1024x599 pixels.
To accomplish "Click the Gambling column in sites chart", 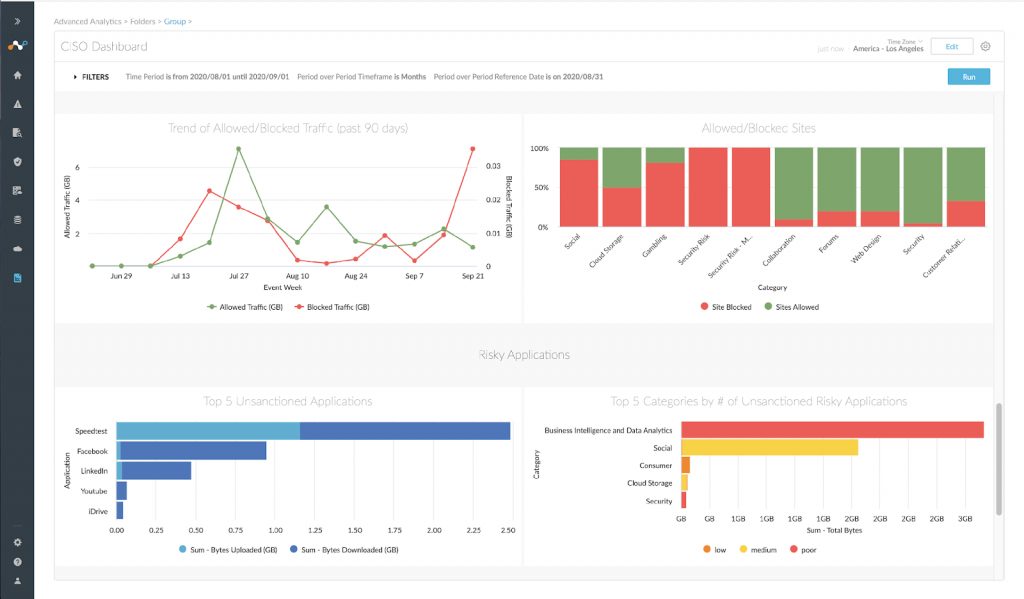I will (x=665, y=187).
